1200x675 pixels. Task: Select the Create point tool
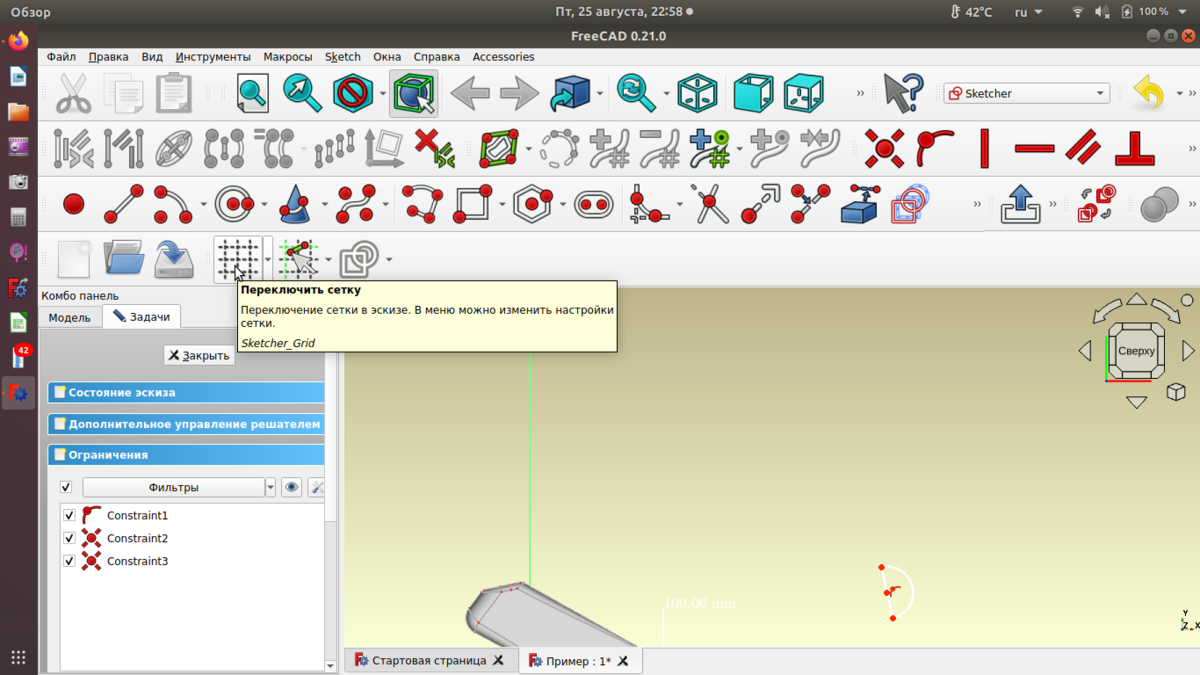pyautogui.click(x=73, y=205)
